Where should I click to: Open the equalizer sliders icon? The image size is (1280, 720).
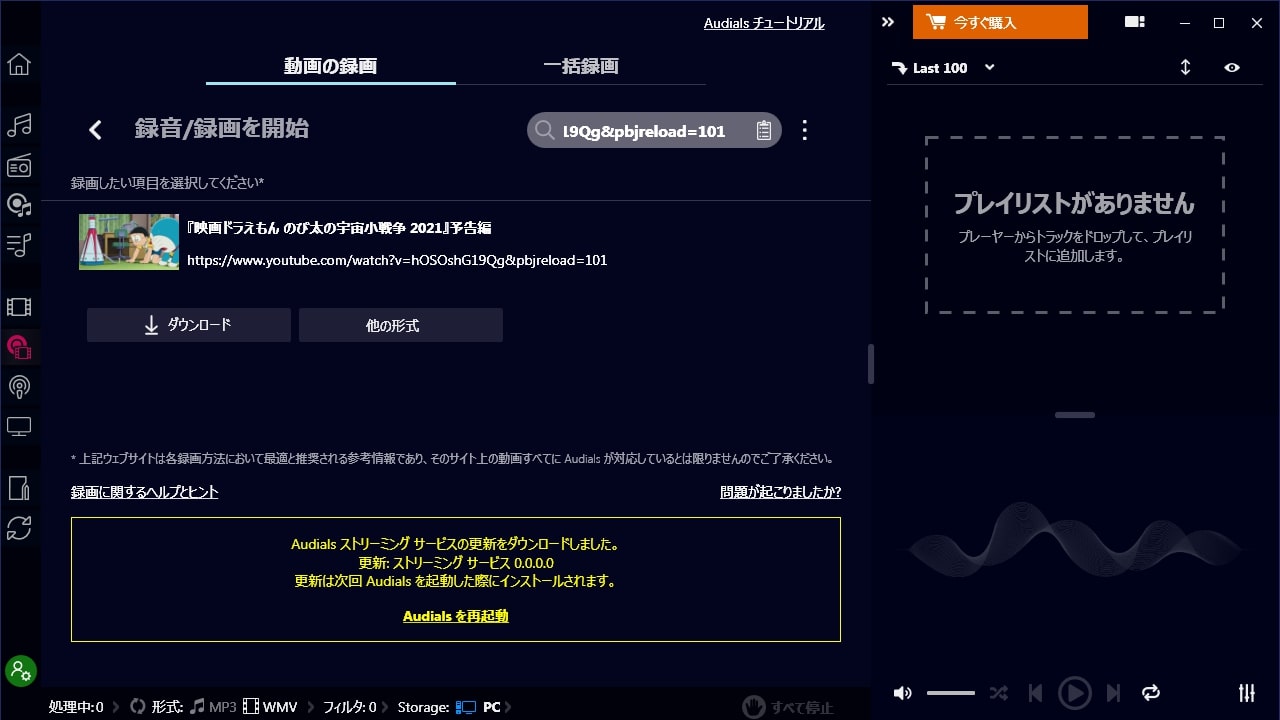[x=1246, y=693]
